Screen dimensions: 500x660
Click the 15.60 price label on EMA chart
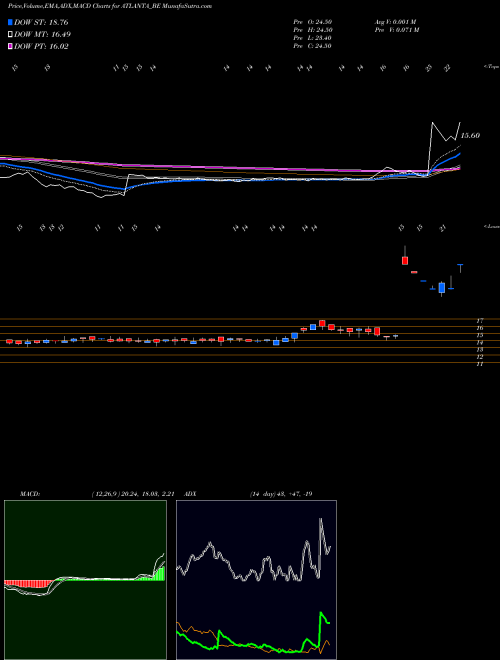point(470,136)
